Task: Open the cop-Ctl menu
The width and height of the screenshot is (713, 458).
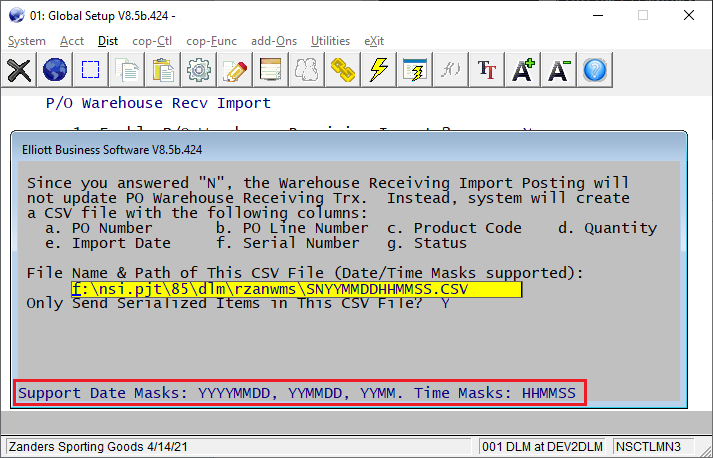Action: (x=152, y=41)
